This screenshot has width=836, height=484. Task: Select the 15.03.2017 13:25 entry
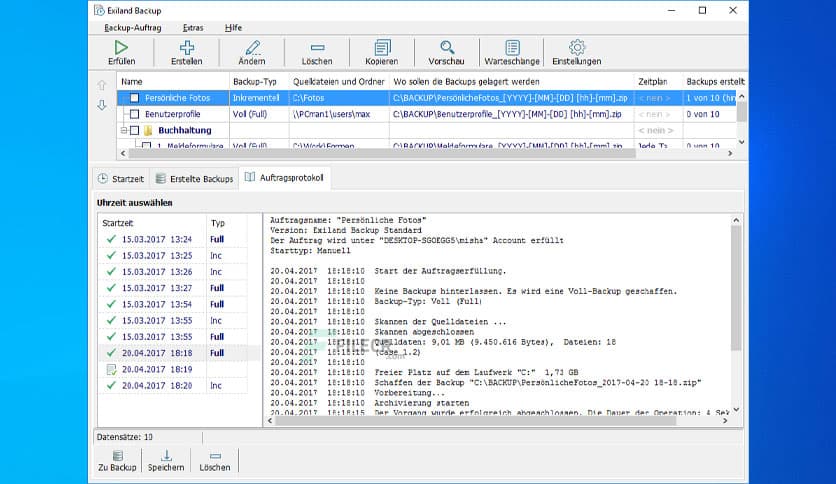[173, 256]
